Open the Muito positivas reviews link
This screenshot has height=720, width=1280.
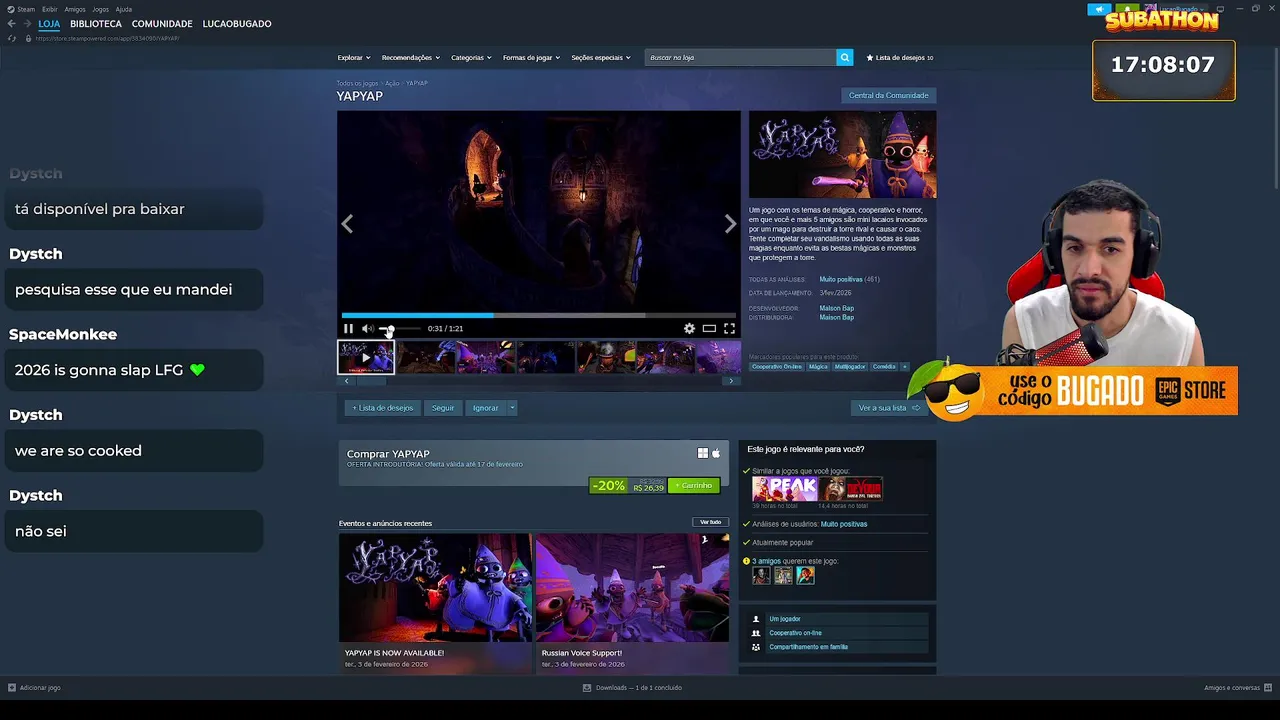click(841, 279)
